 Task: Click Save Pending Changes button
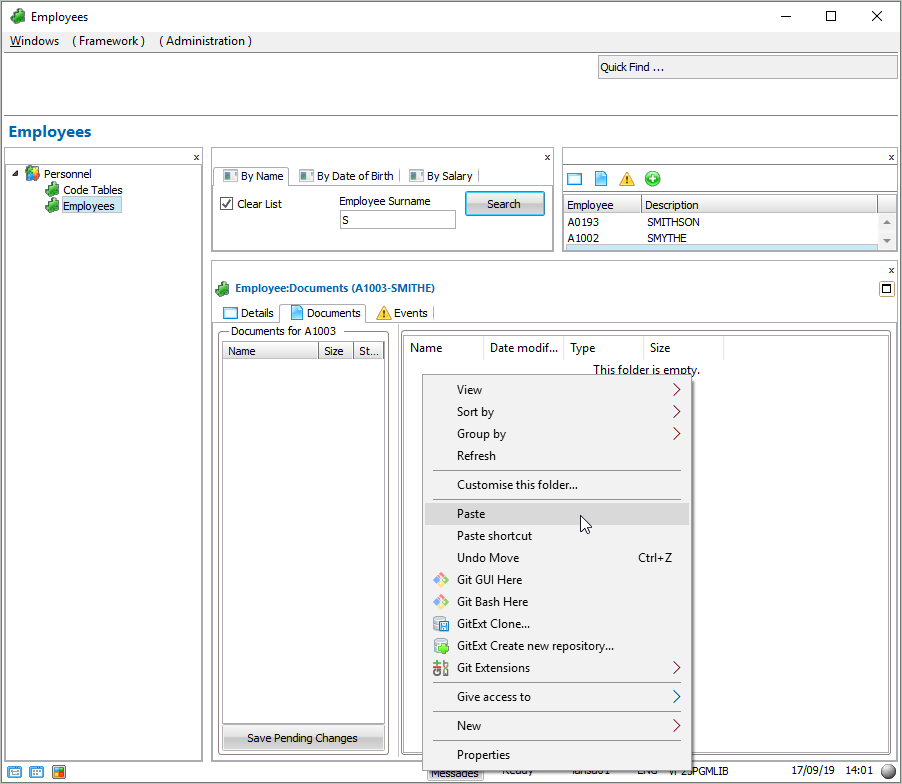pos(302,738)
